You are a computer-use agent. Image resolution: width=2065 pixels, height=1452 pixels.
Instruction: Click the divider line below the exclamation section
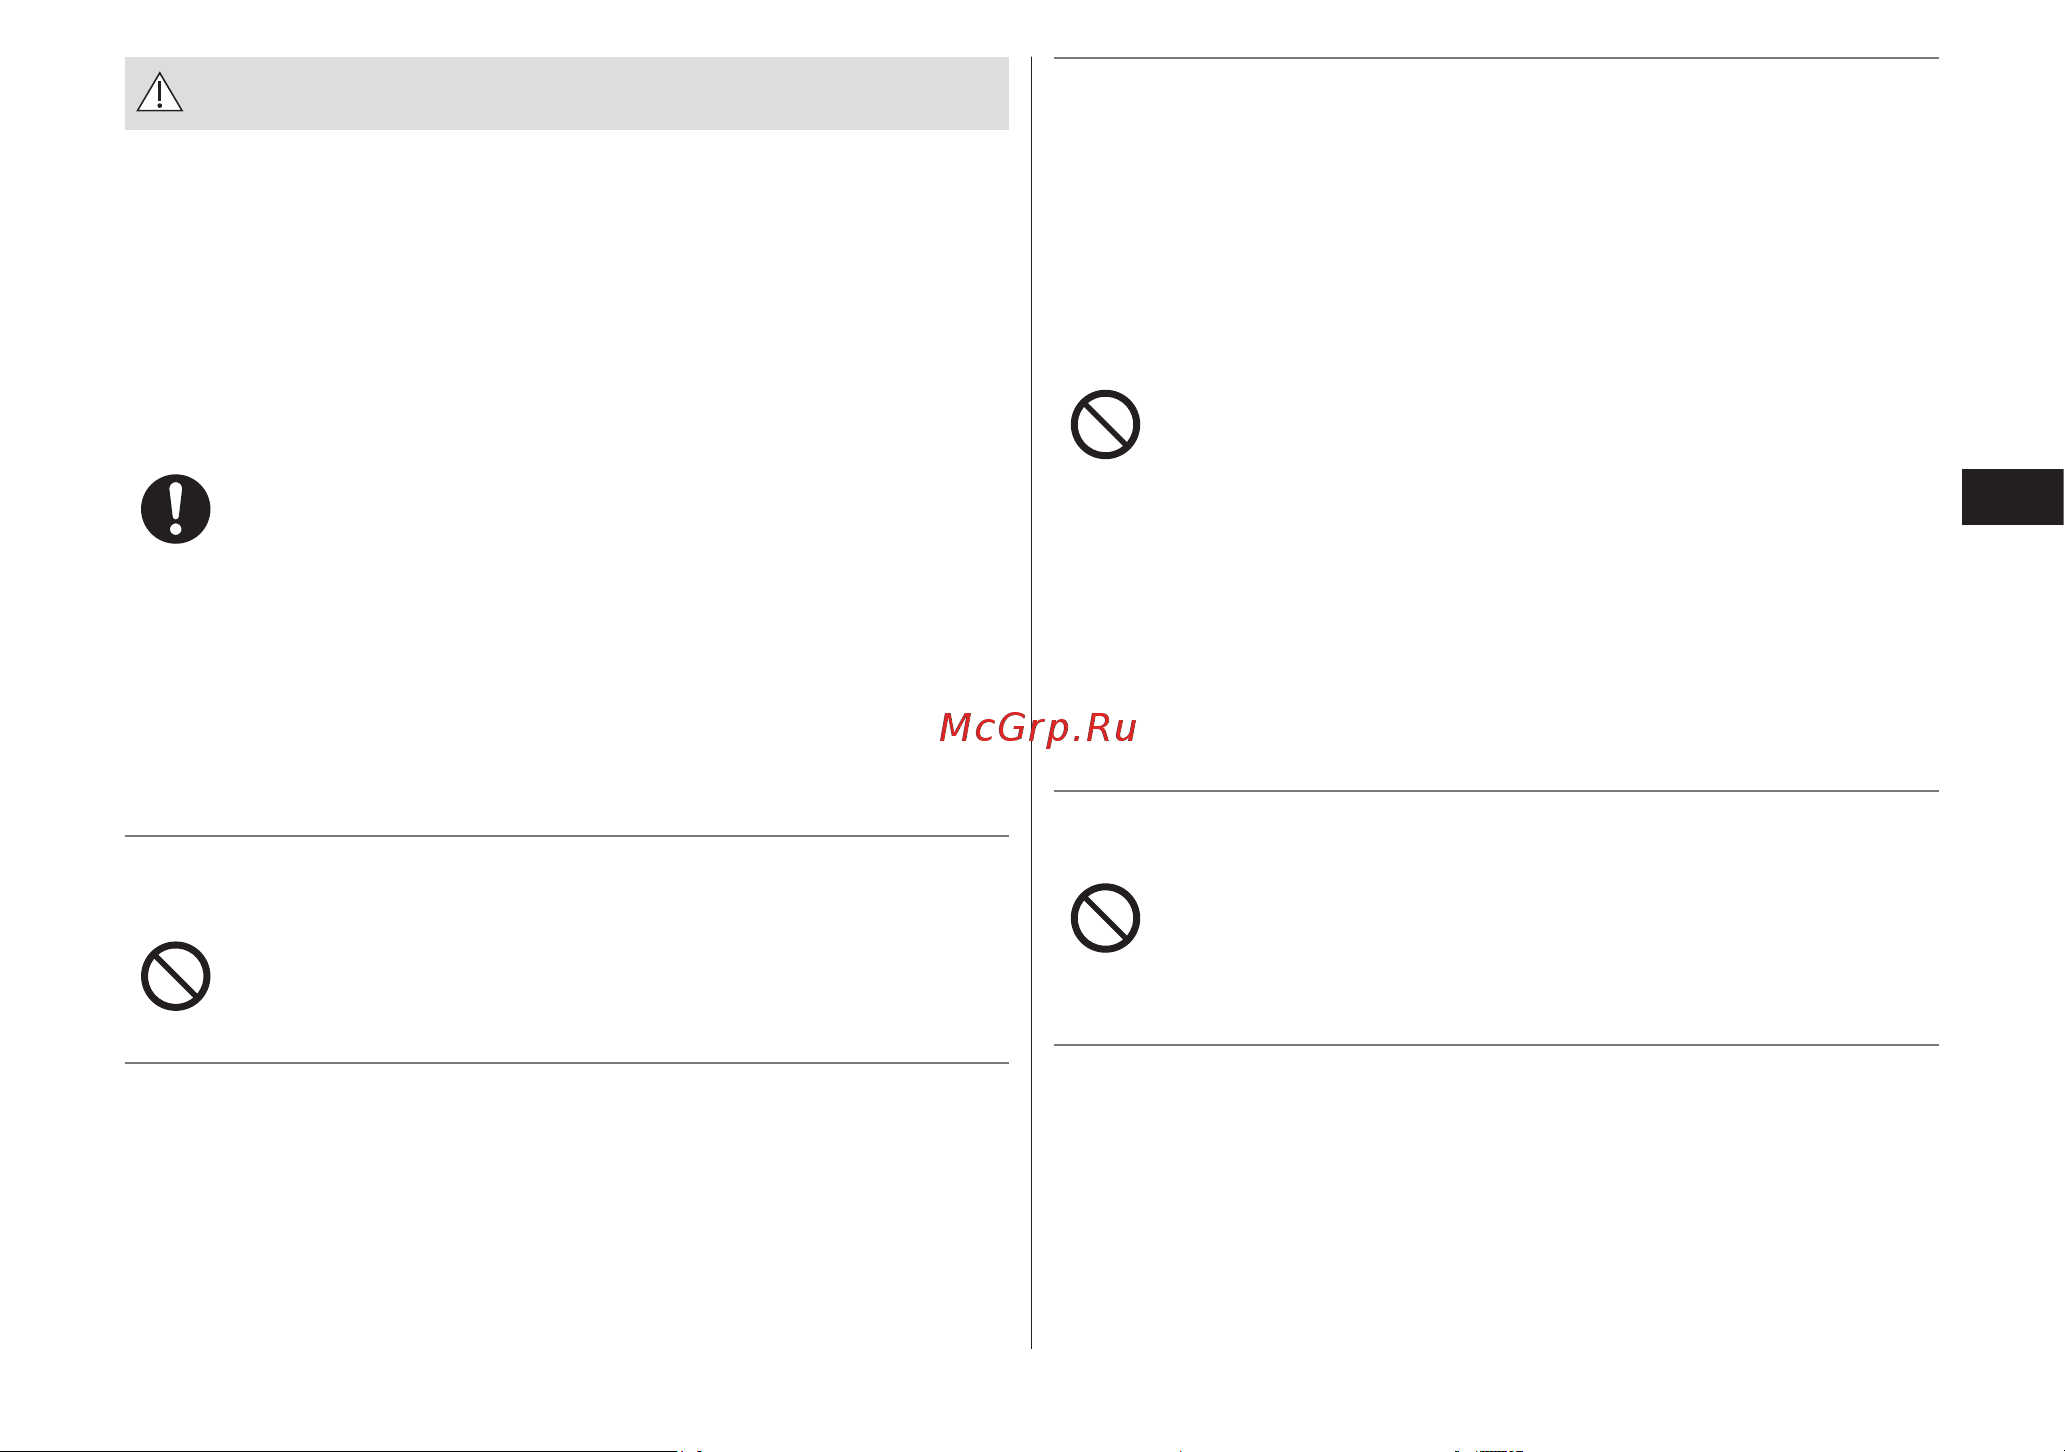point(566,836)
